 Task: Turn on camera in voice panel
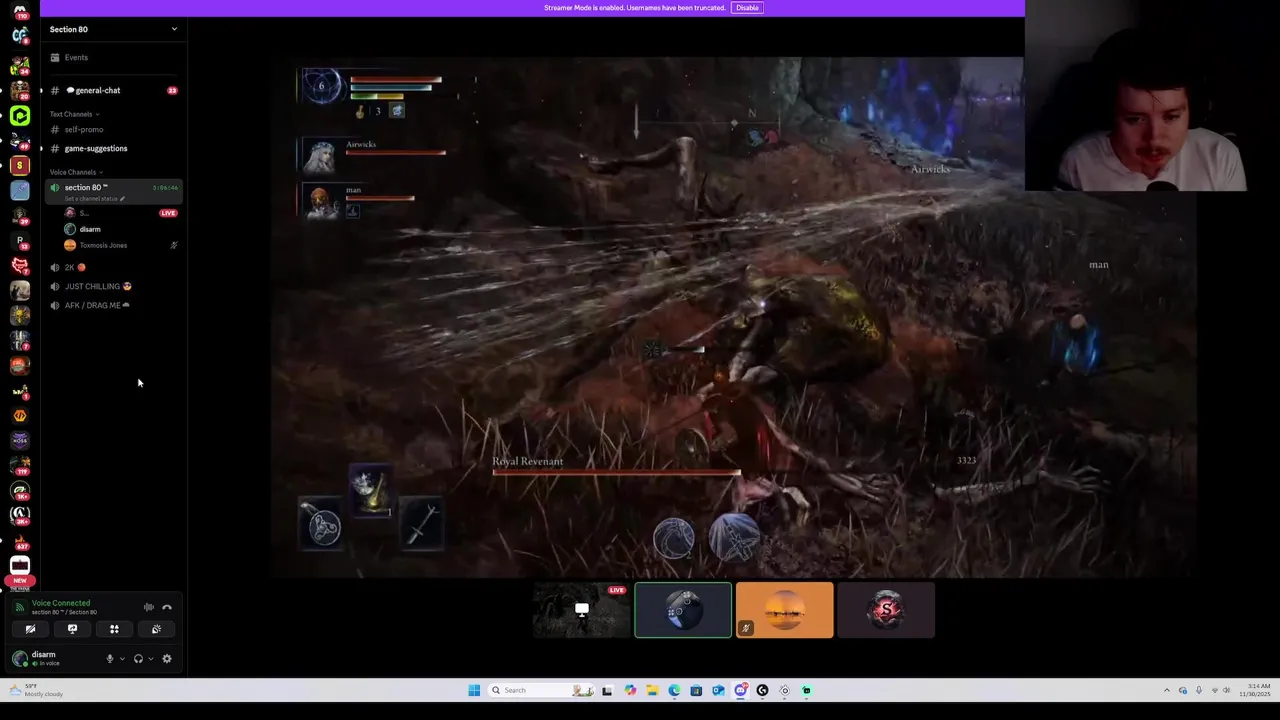30,629
